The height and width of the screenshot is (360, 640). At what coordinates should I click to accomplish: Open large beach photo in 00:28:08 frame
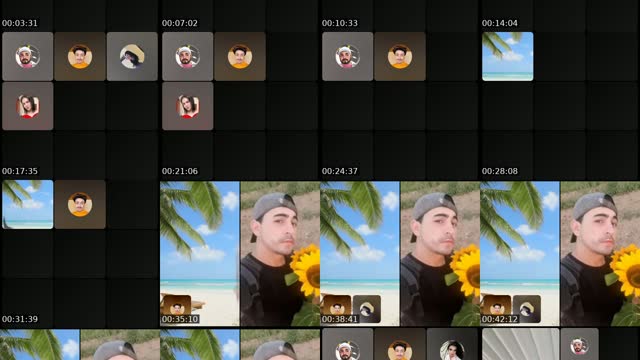[x=520, y=253]
